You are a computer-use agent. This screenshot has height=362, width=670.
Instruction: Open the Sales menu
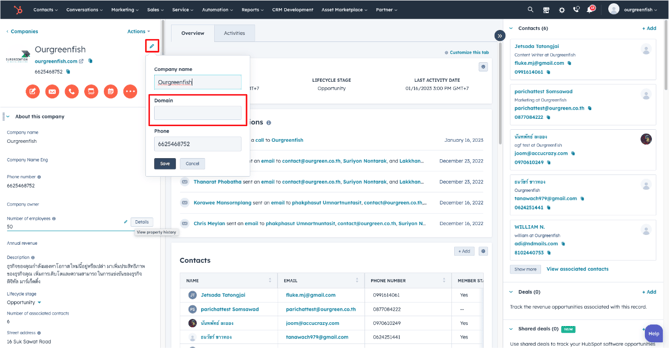pyautogui.click(x=156, y=10)
